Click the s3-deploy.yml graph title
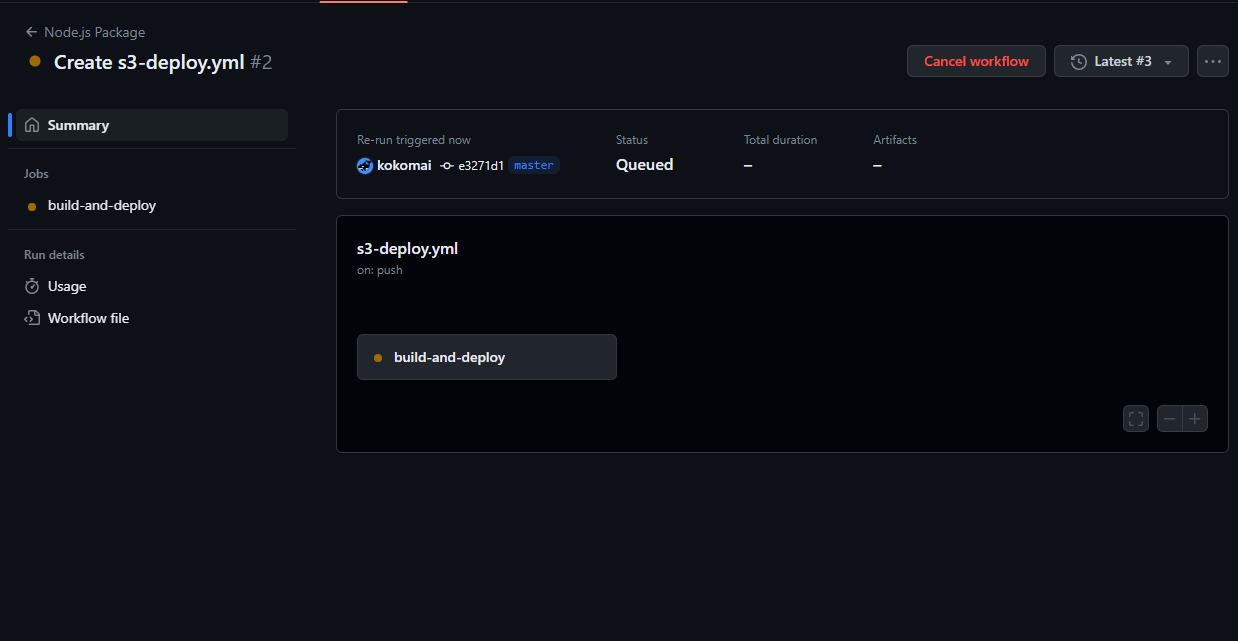Viewport: 1238px width, 641px height. click(x=407, y=248)
